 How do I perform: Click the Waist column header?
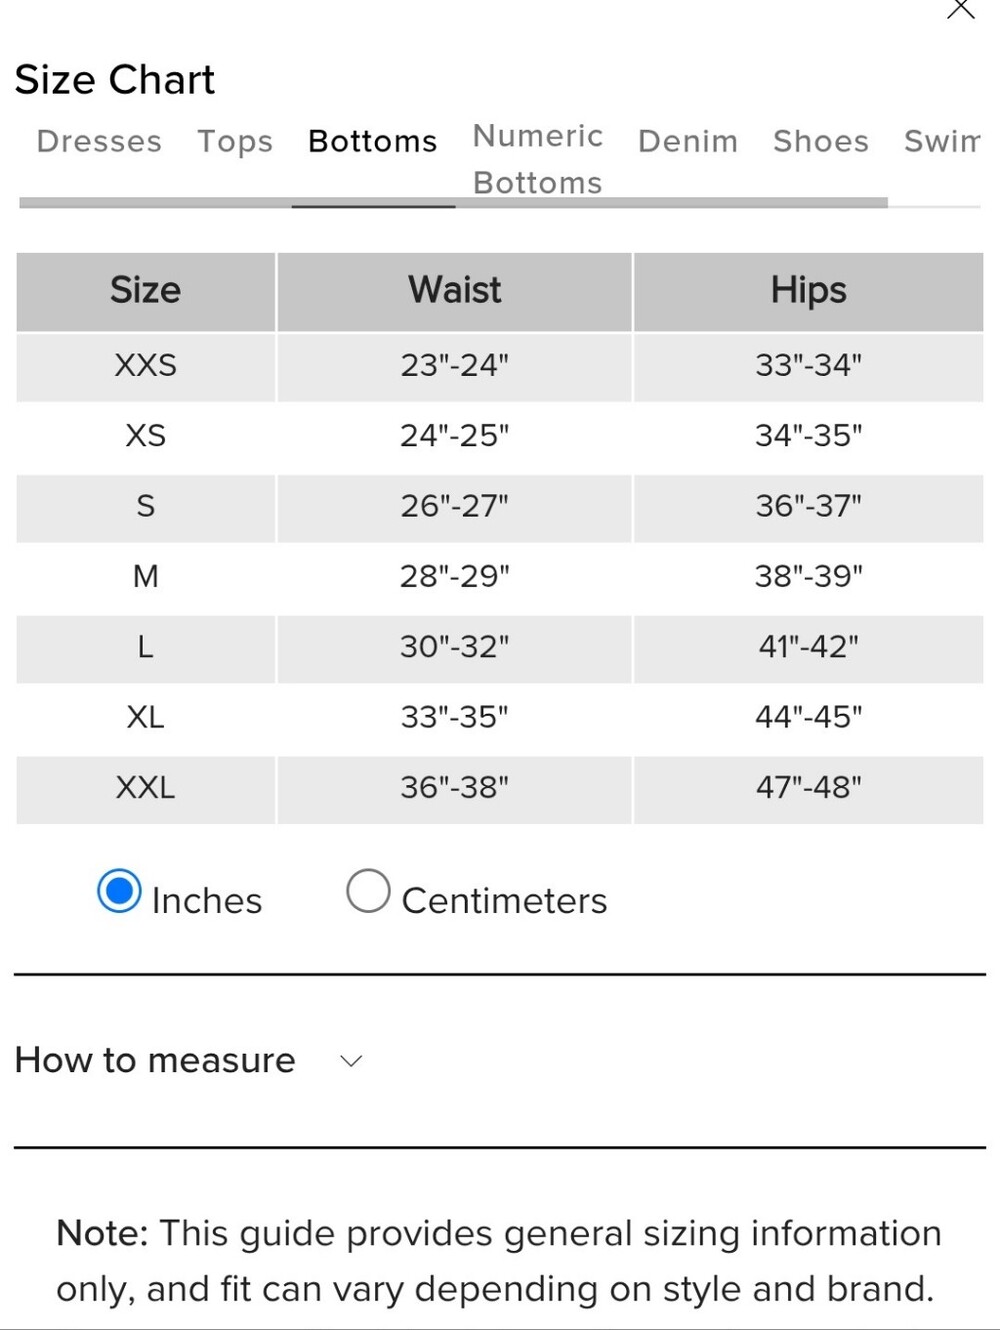(455, 291)
